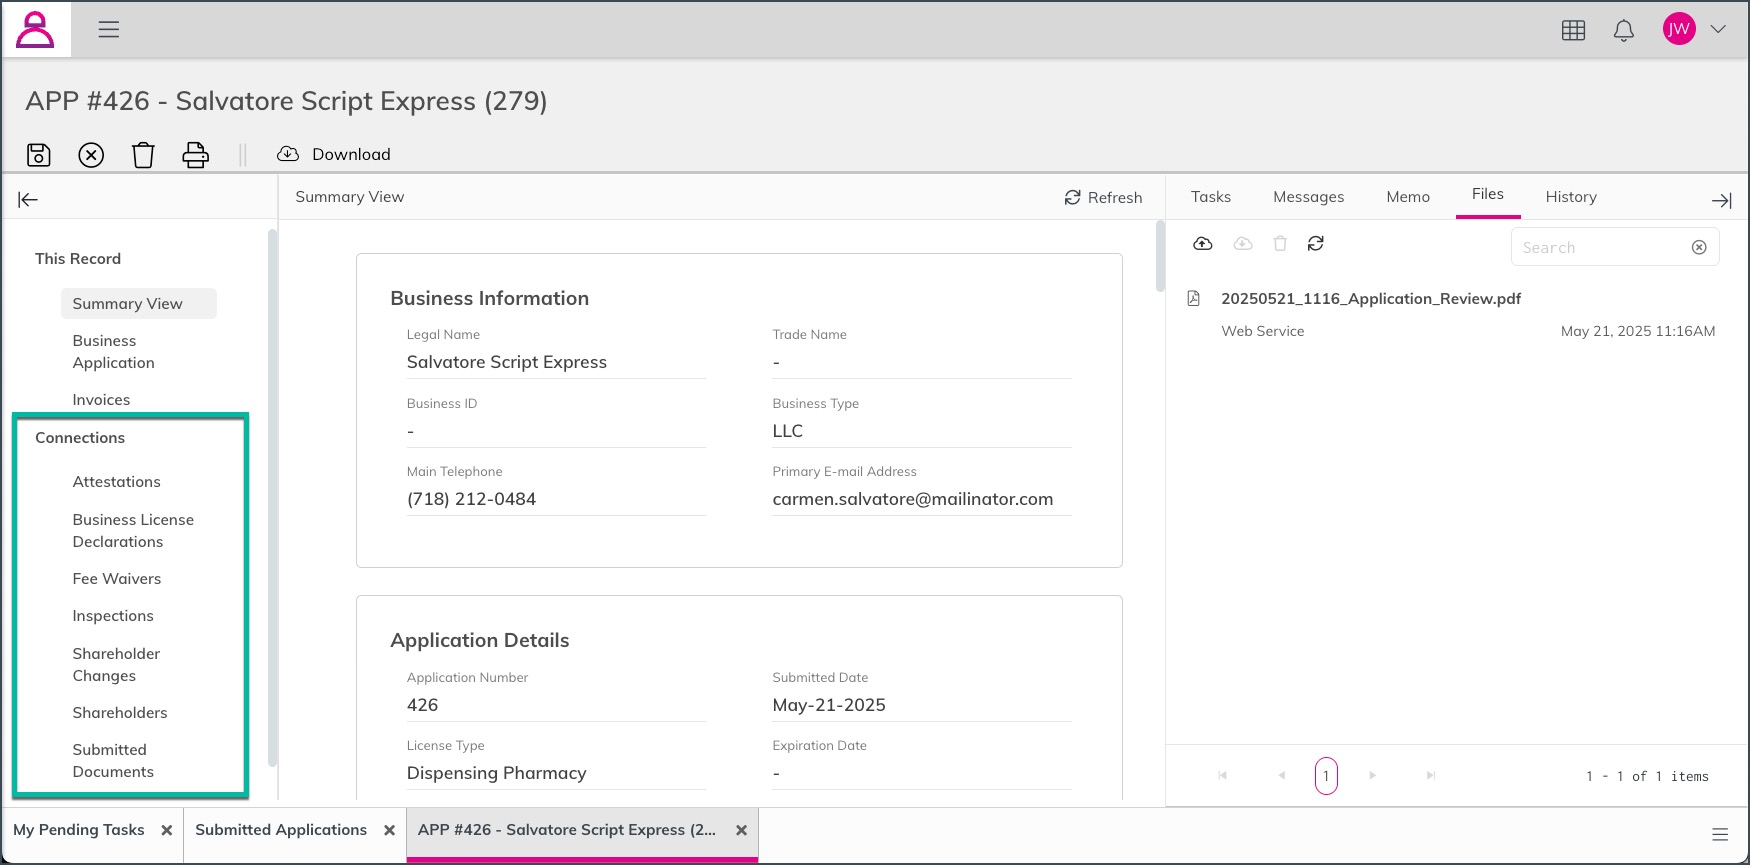Click the download file cloud icon in Files

[x=1243, y=244]
